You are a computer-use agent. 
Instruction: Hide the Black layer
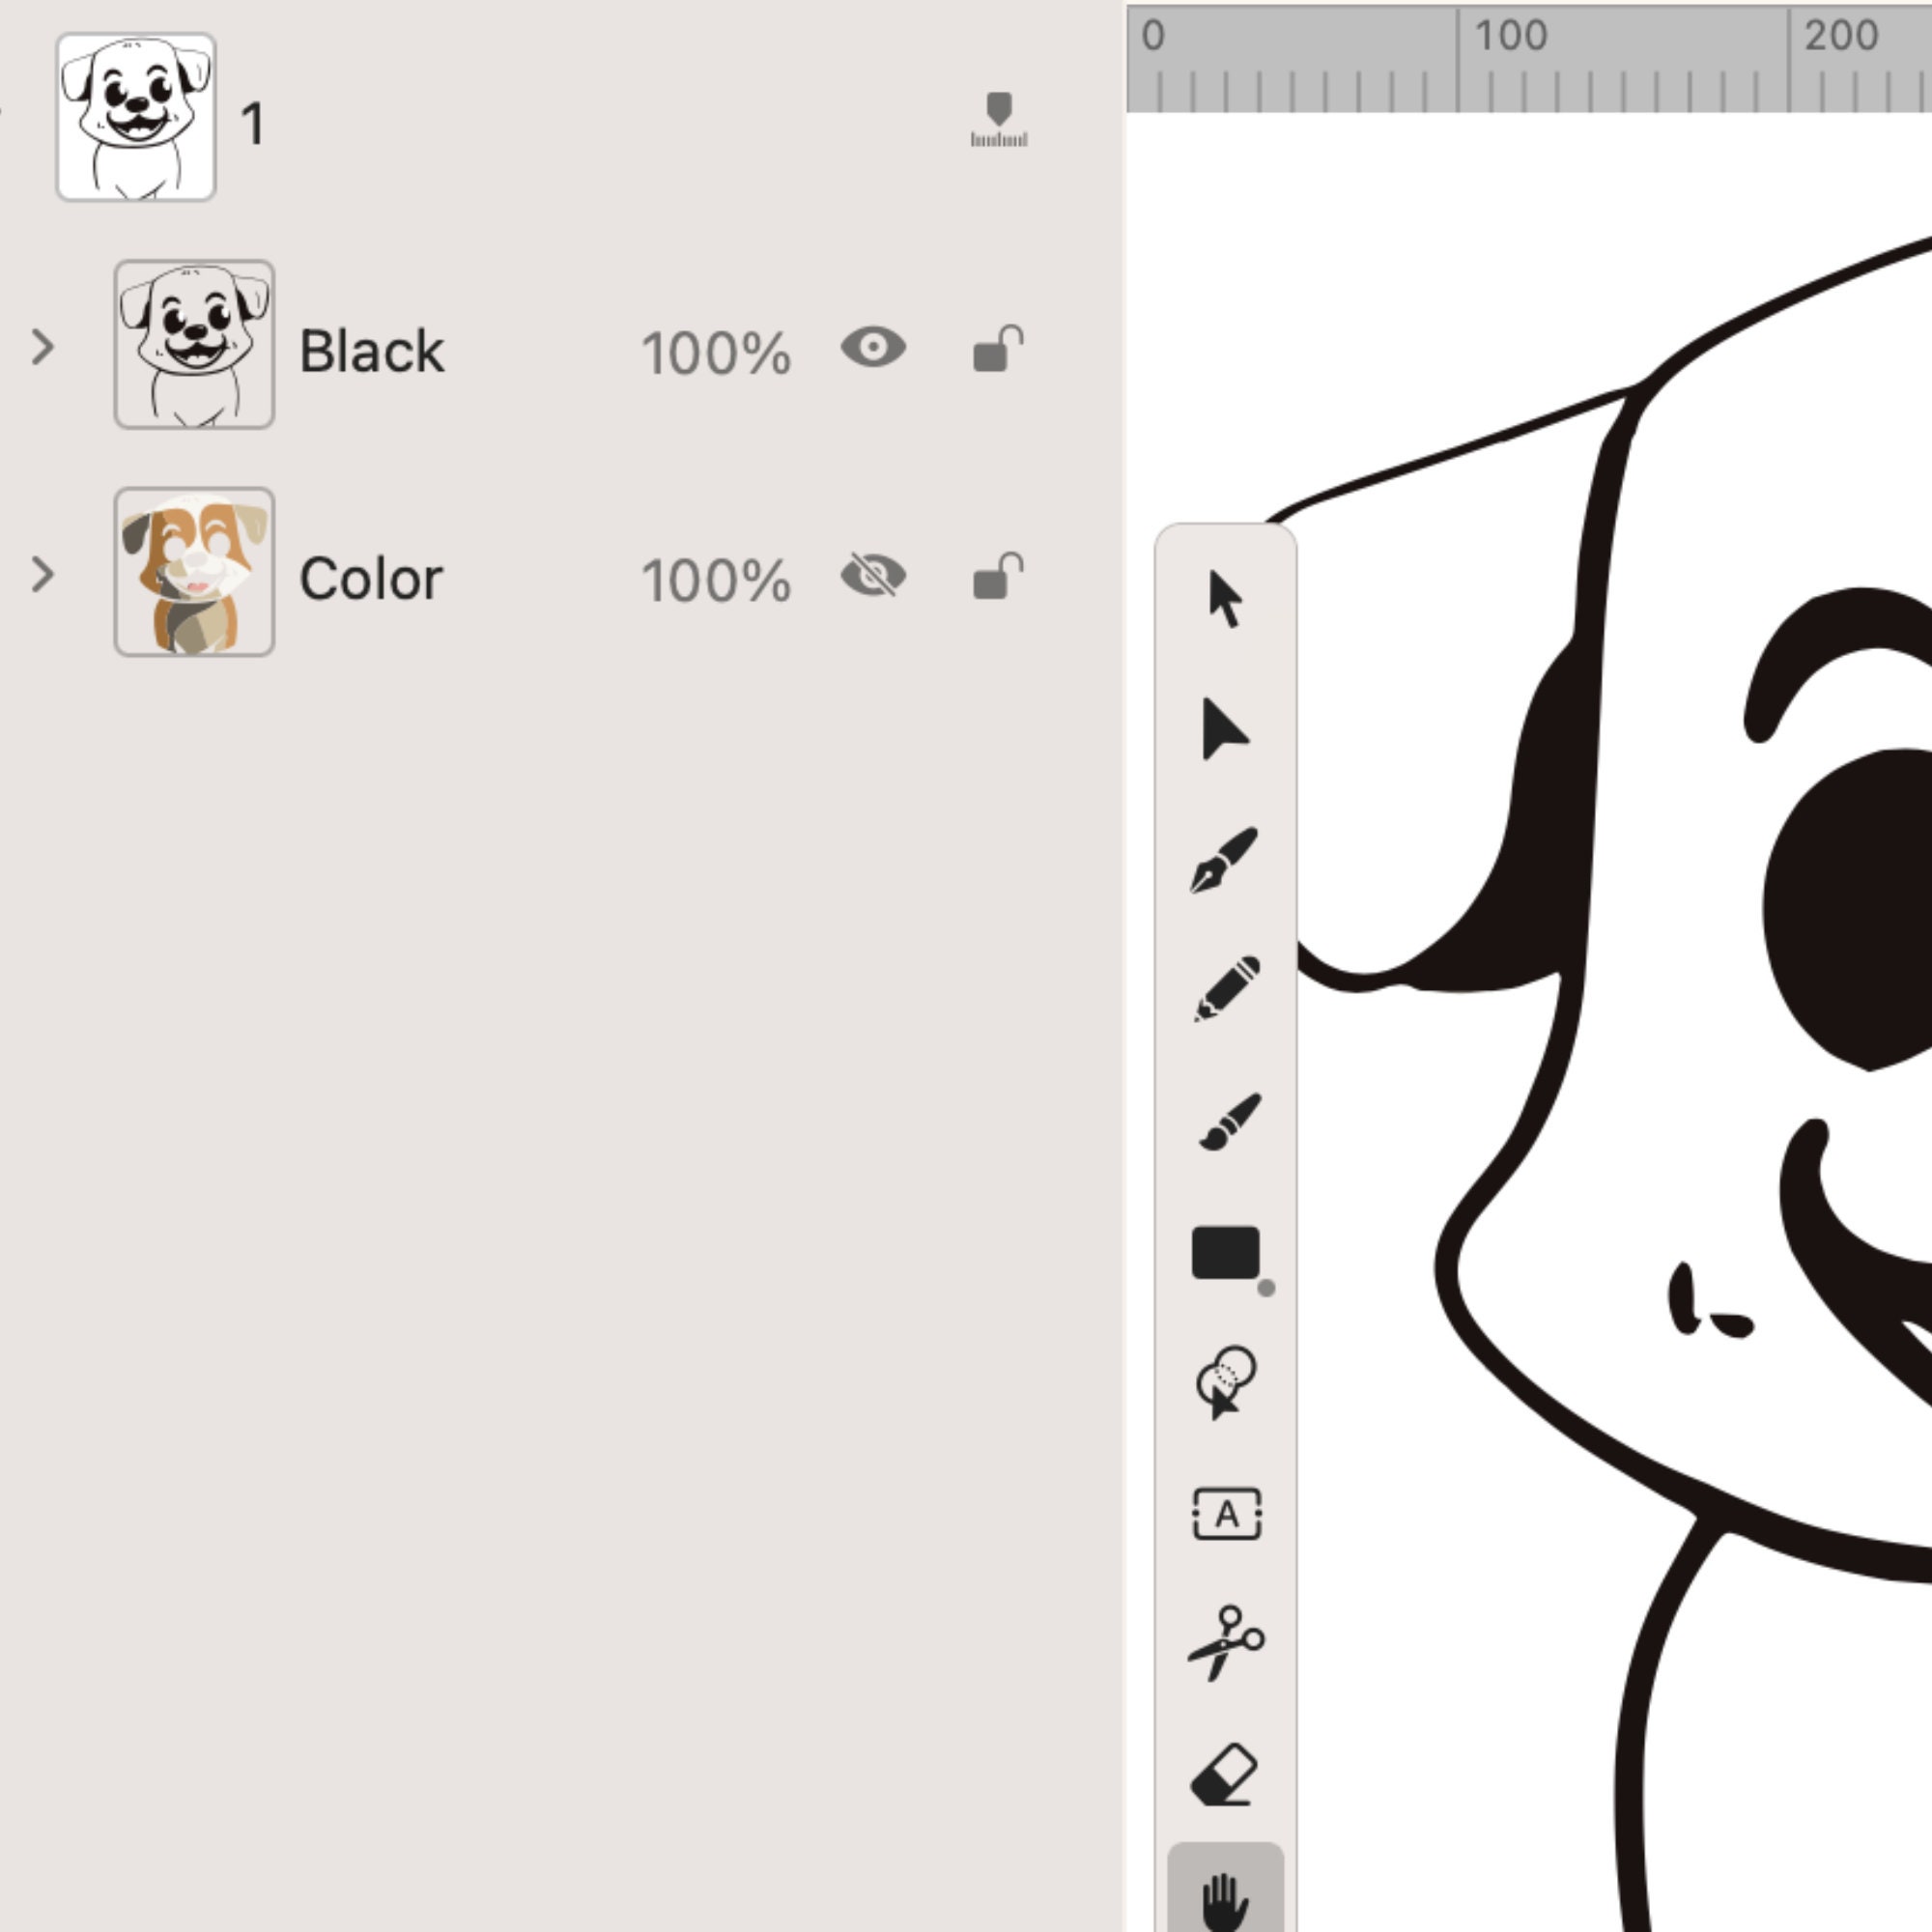tap(873, 348)
